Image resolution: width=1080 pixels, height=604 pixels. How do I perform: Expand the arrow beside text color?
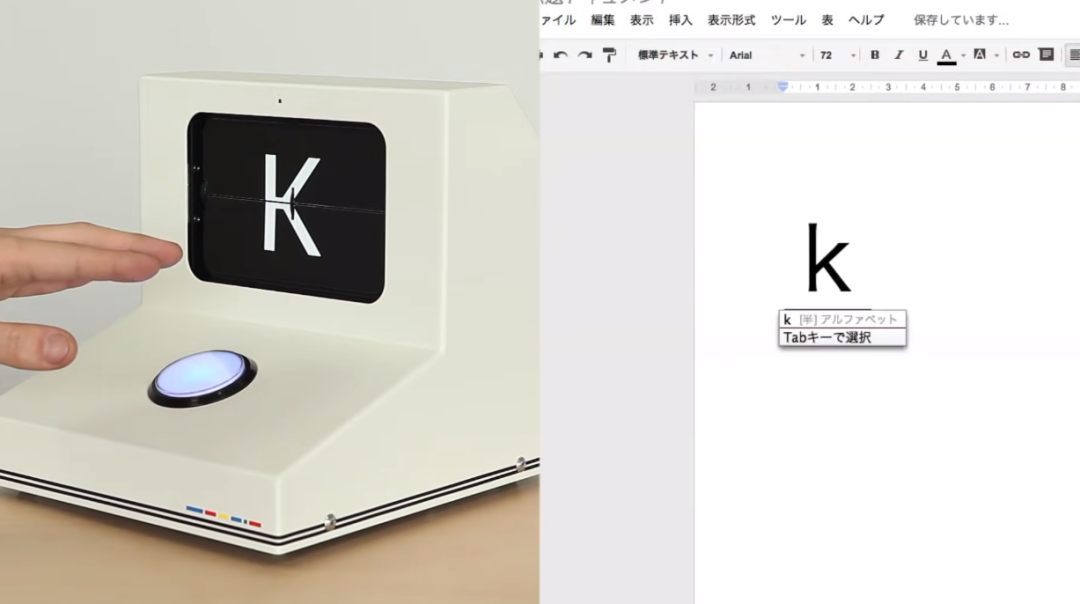(x=963, y=56)
